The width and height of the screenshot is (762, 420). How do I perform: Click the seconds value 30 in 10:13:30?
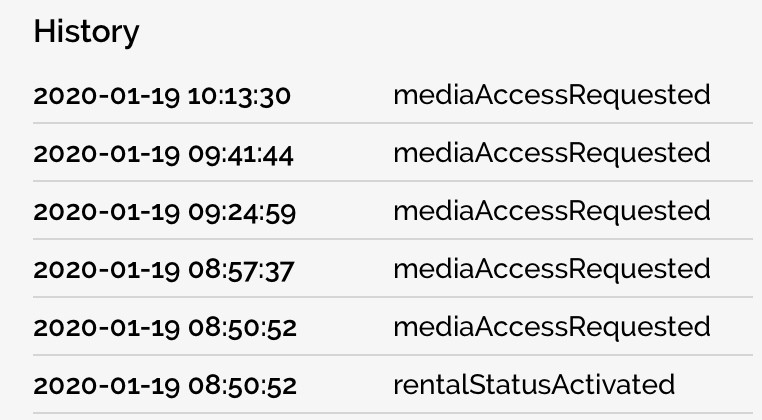pos(275,96)
